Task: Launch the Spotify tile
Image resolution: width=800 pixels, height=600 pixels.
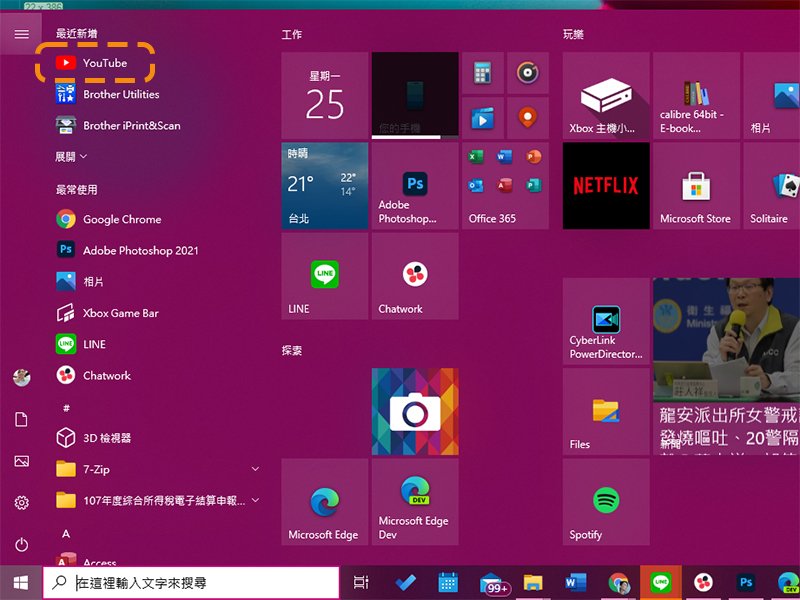Action: click(606, 502)
